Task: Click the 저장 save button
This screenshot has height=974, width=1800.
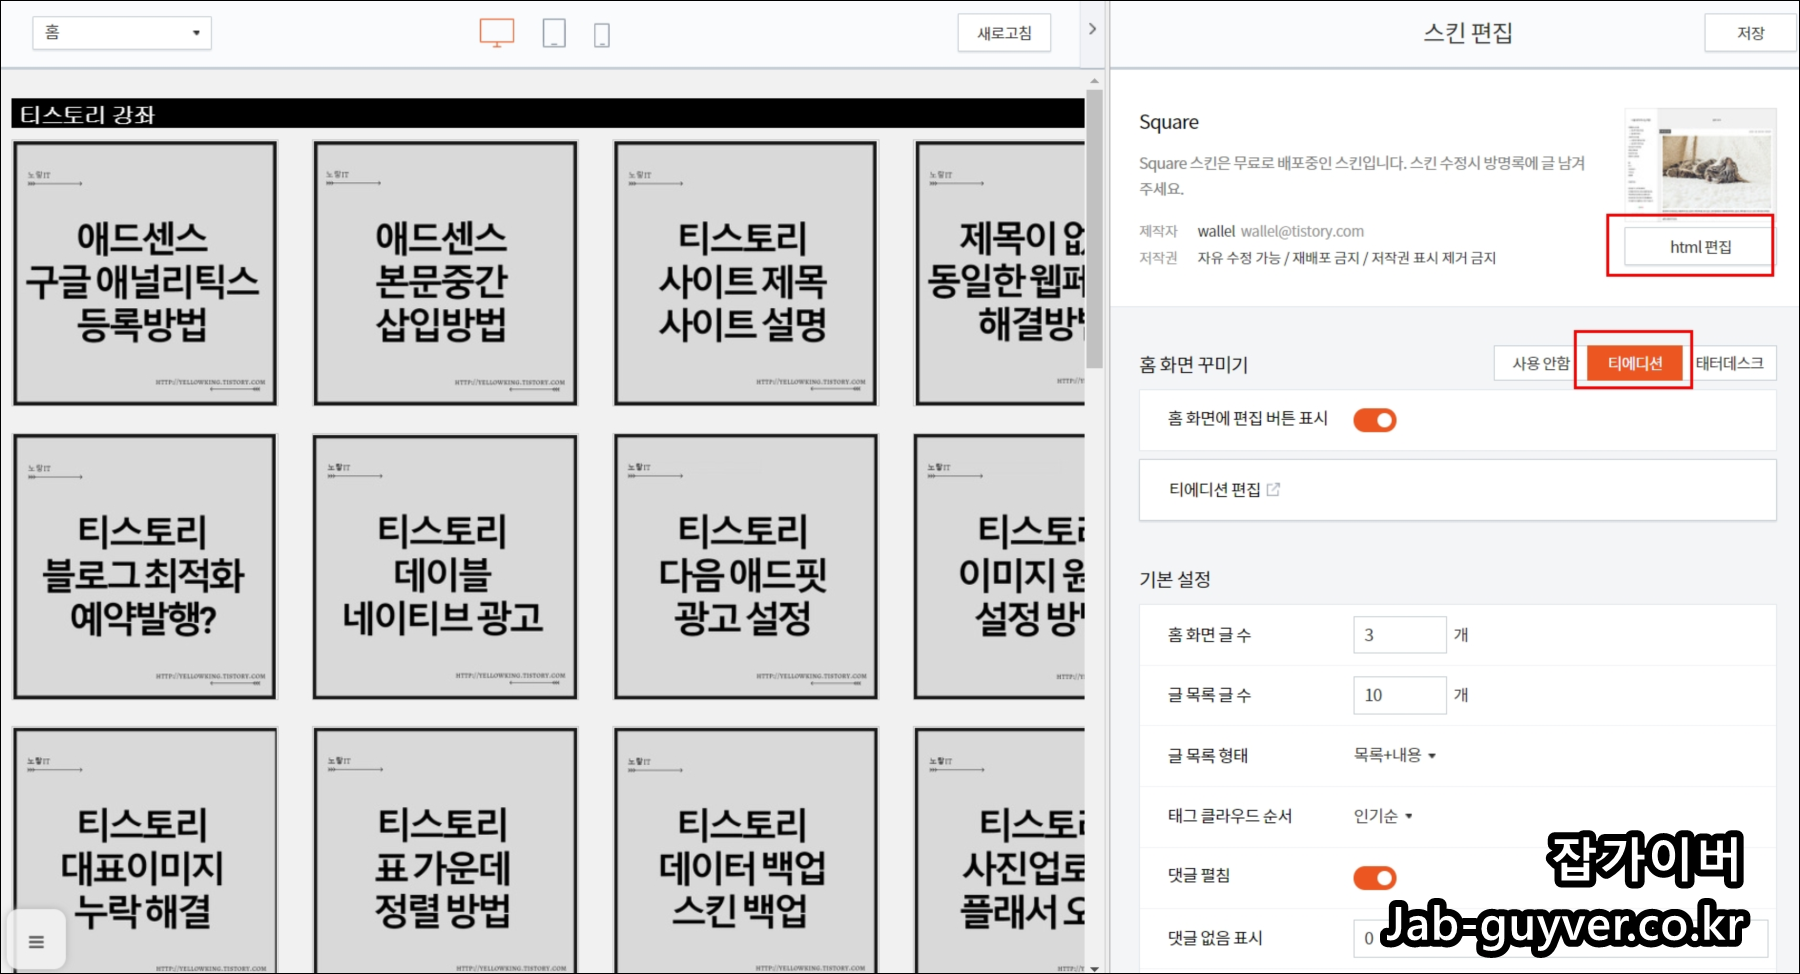Action: pos(1749,31)
